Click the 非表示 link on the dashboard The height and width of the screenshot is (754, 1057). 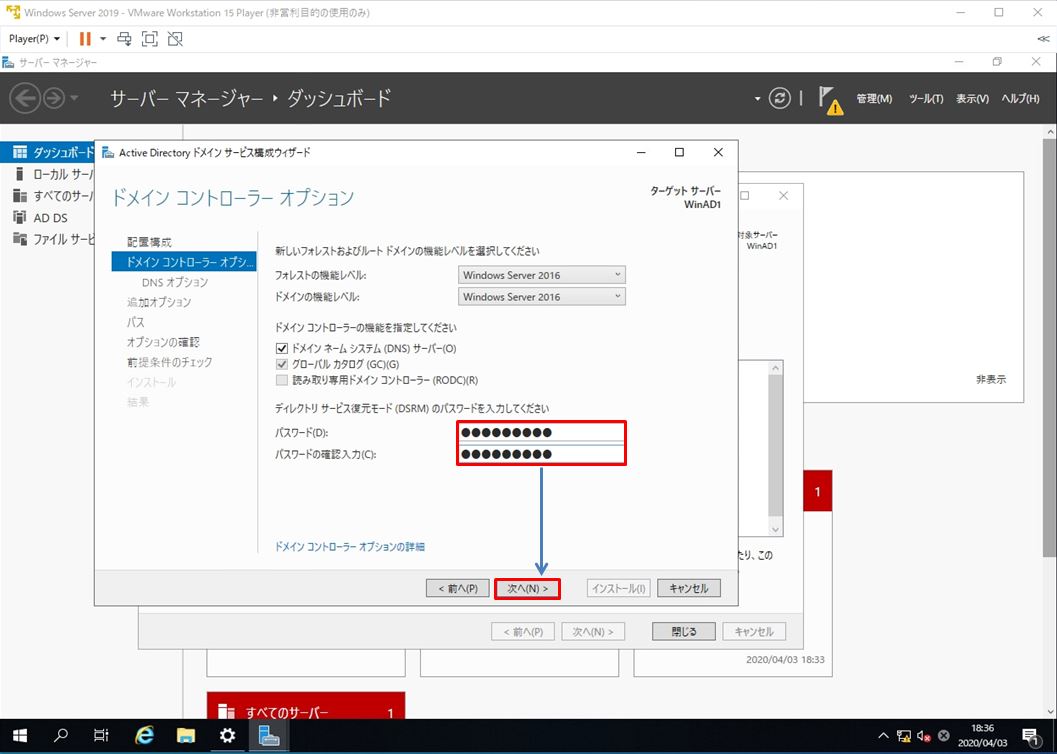coord(991,379)
